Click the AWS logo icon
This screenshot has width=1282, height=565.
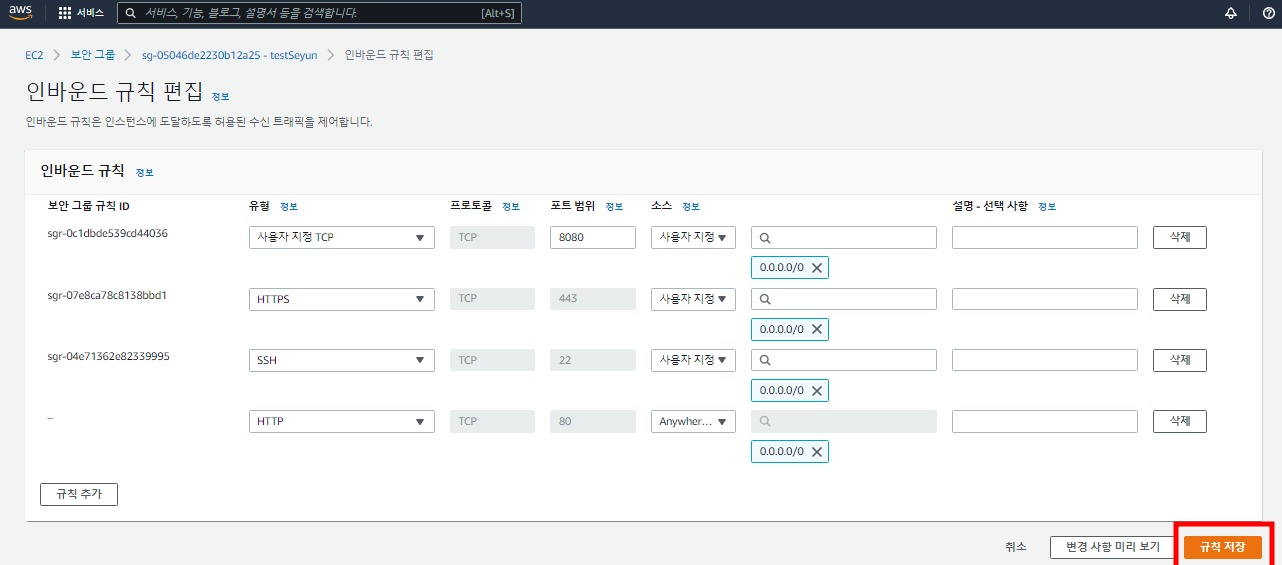21,13
